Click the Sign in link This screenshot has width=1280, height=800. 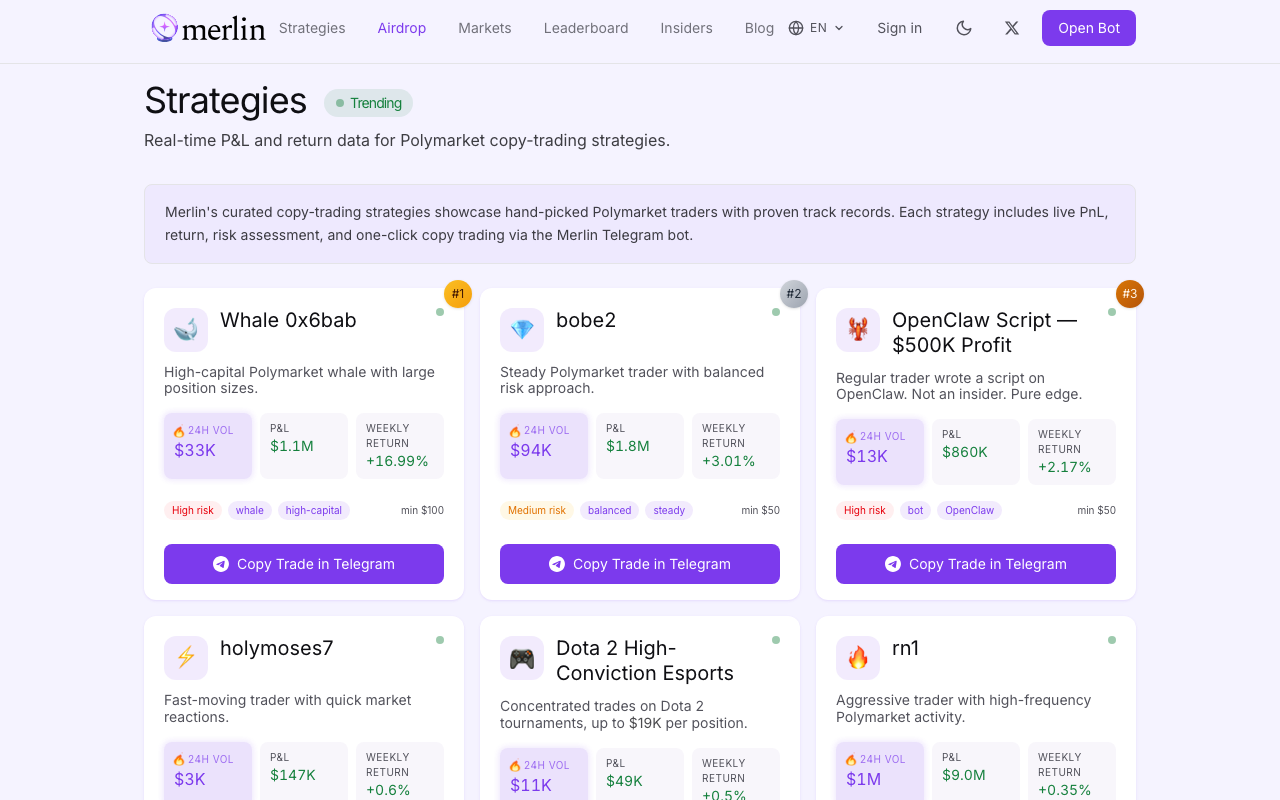[x=900, y=28]
